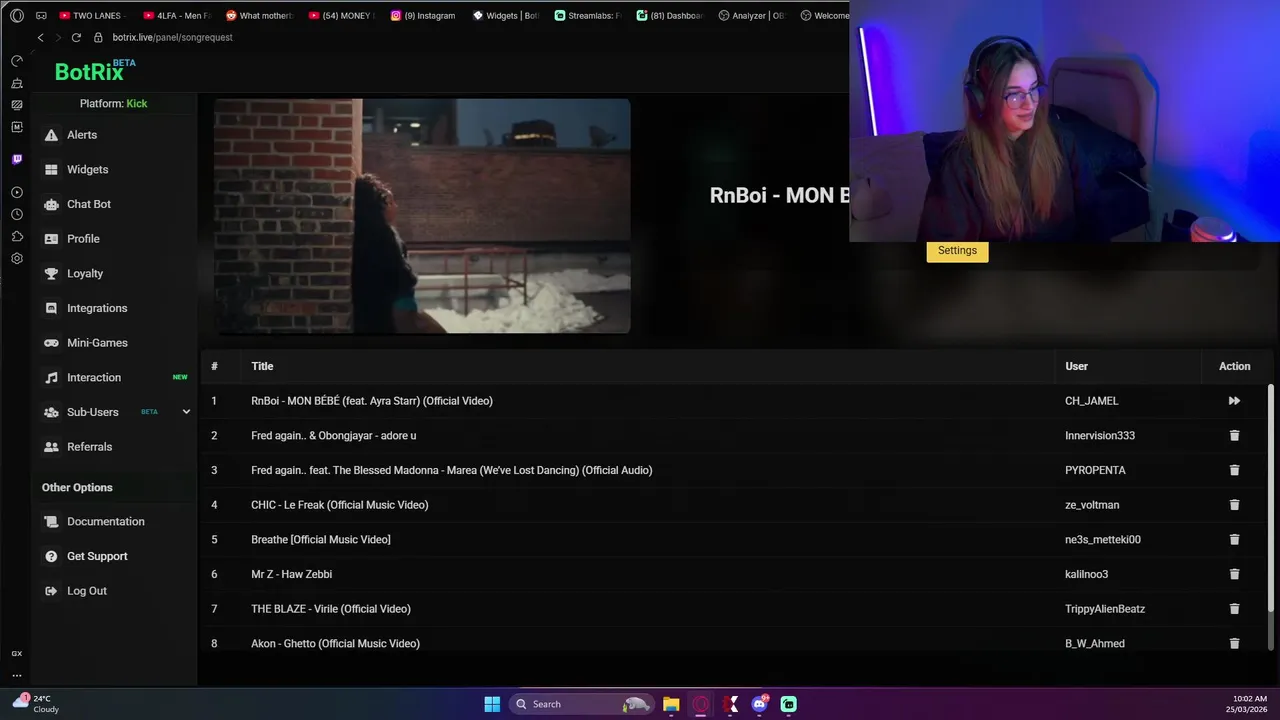The width and height of the screenshot is (1280, 720).
Task: Switch to the (81) Dashboard tab
Action: point(670,15)
